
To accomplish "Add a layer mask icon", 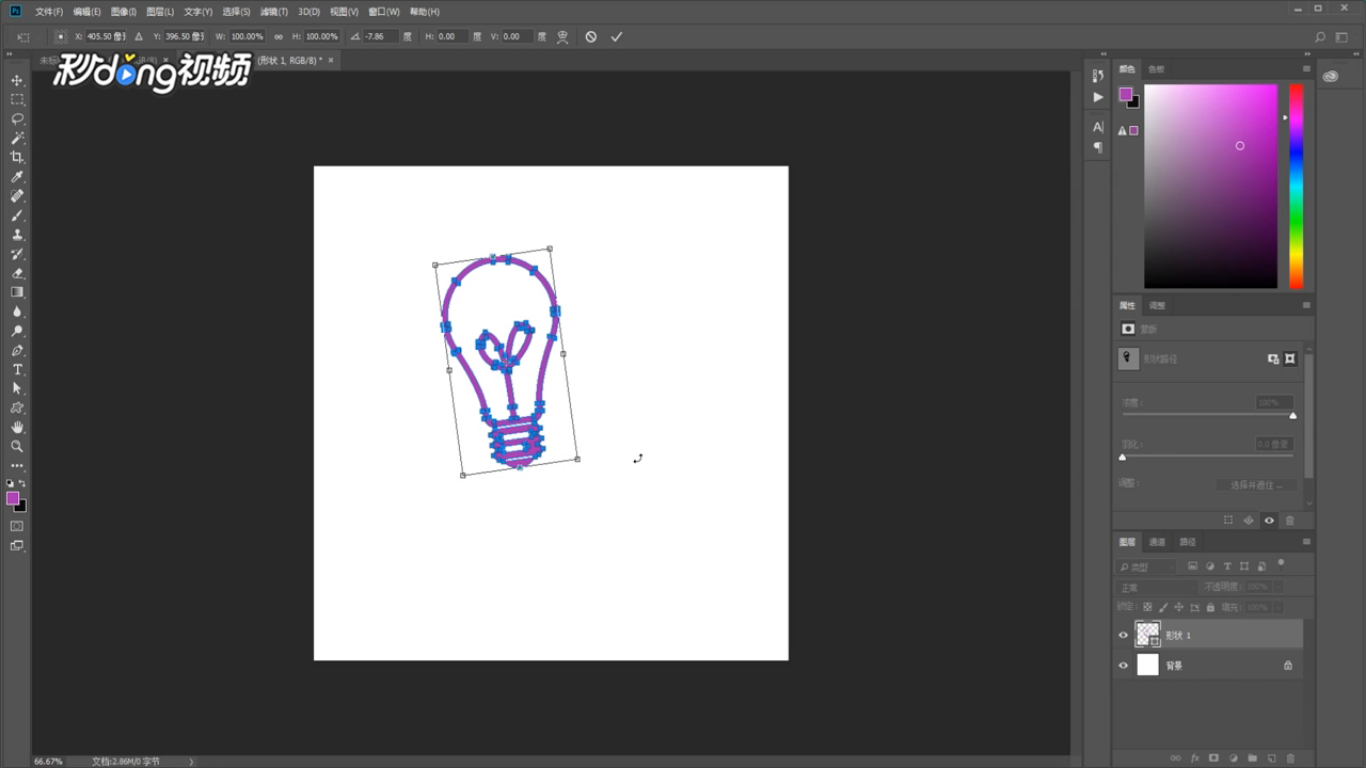I will [x=1213, y=758].
